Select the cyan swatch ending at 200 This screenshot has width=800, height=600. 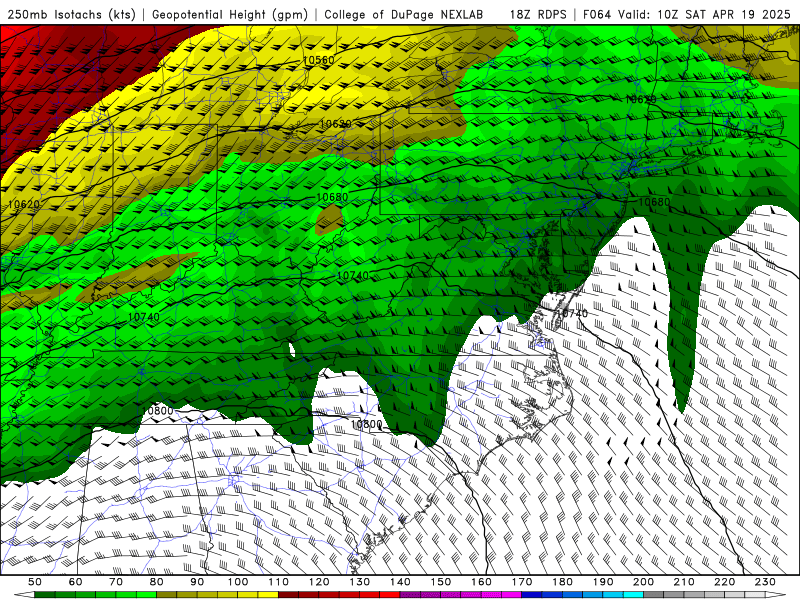click(x=633, y=595)
